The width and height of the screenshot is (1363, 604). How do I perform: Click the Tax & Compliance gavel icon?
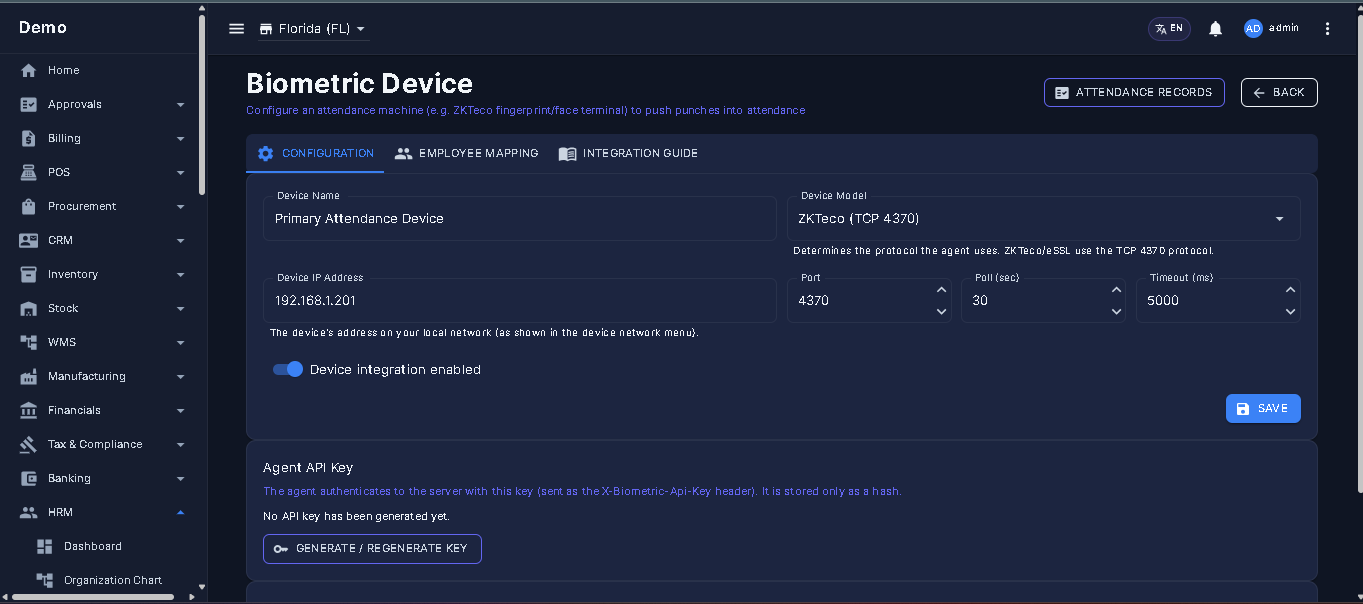tap(29, 444)
